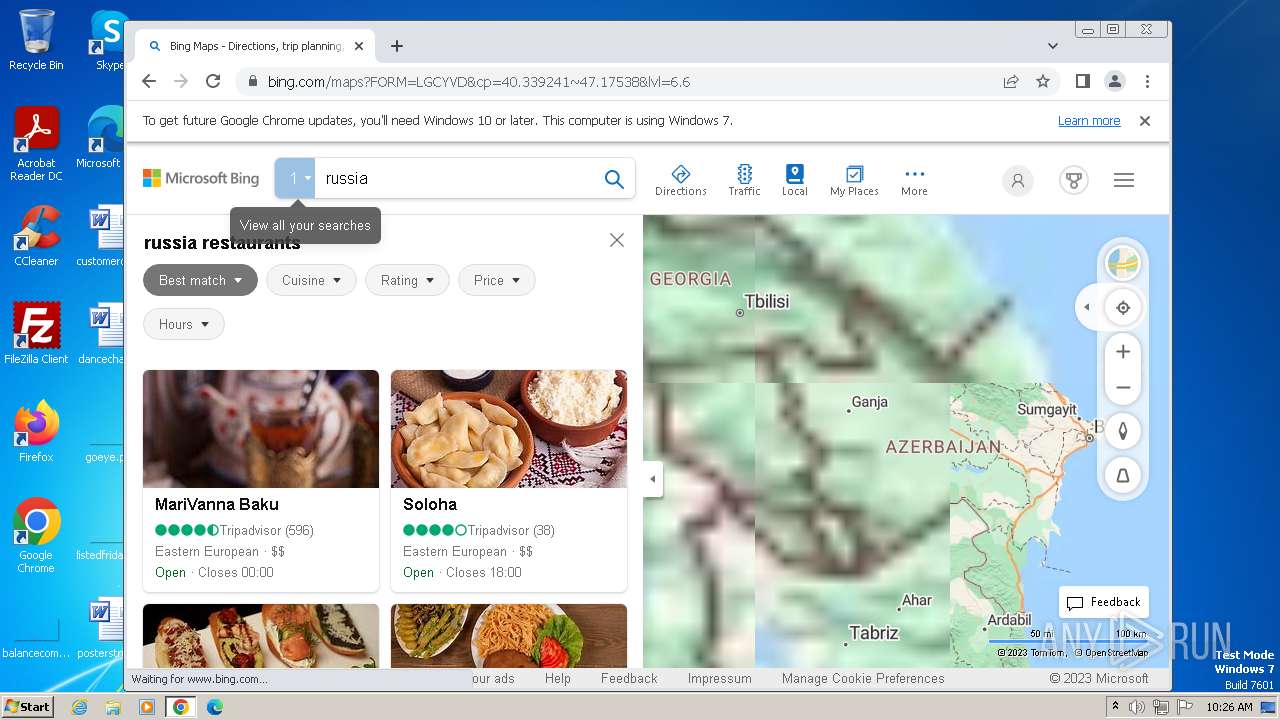This screenshot has height=720, width=1280.
Task: Open the Impressum link
Action: click(x=719, y=678)
